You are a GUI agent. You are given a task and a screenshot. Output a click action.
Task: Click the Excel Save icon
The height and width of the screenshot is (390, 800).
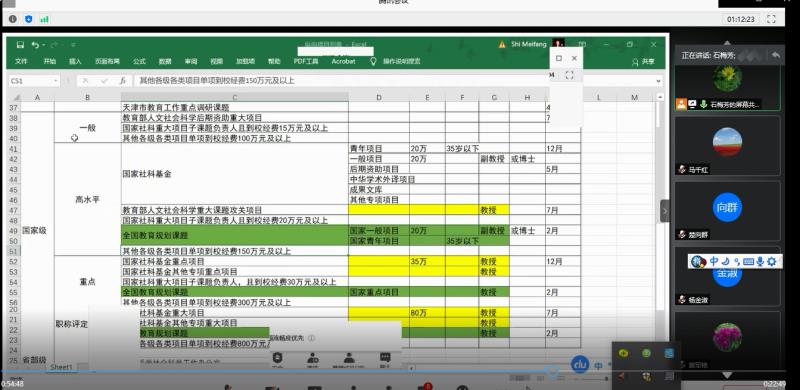20,45
